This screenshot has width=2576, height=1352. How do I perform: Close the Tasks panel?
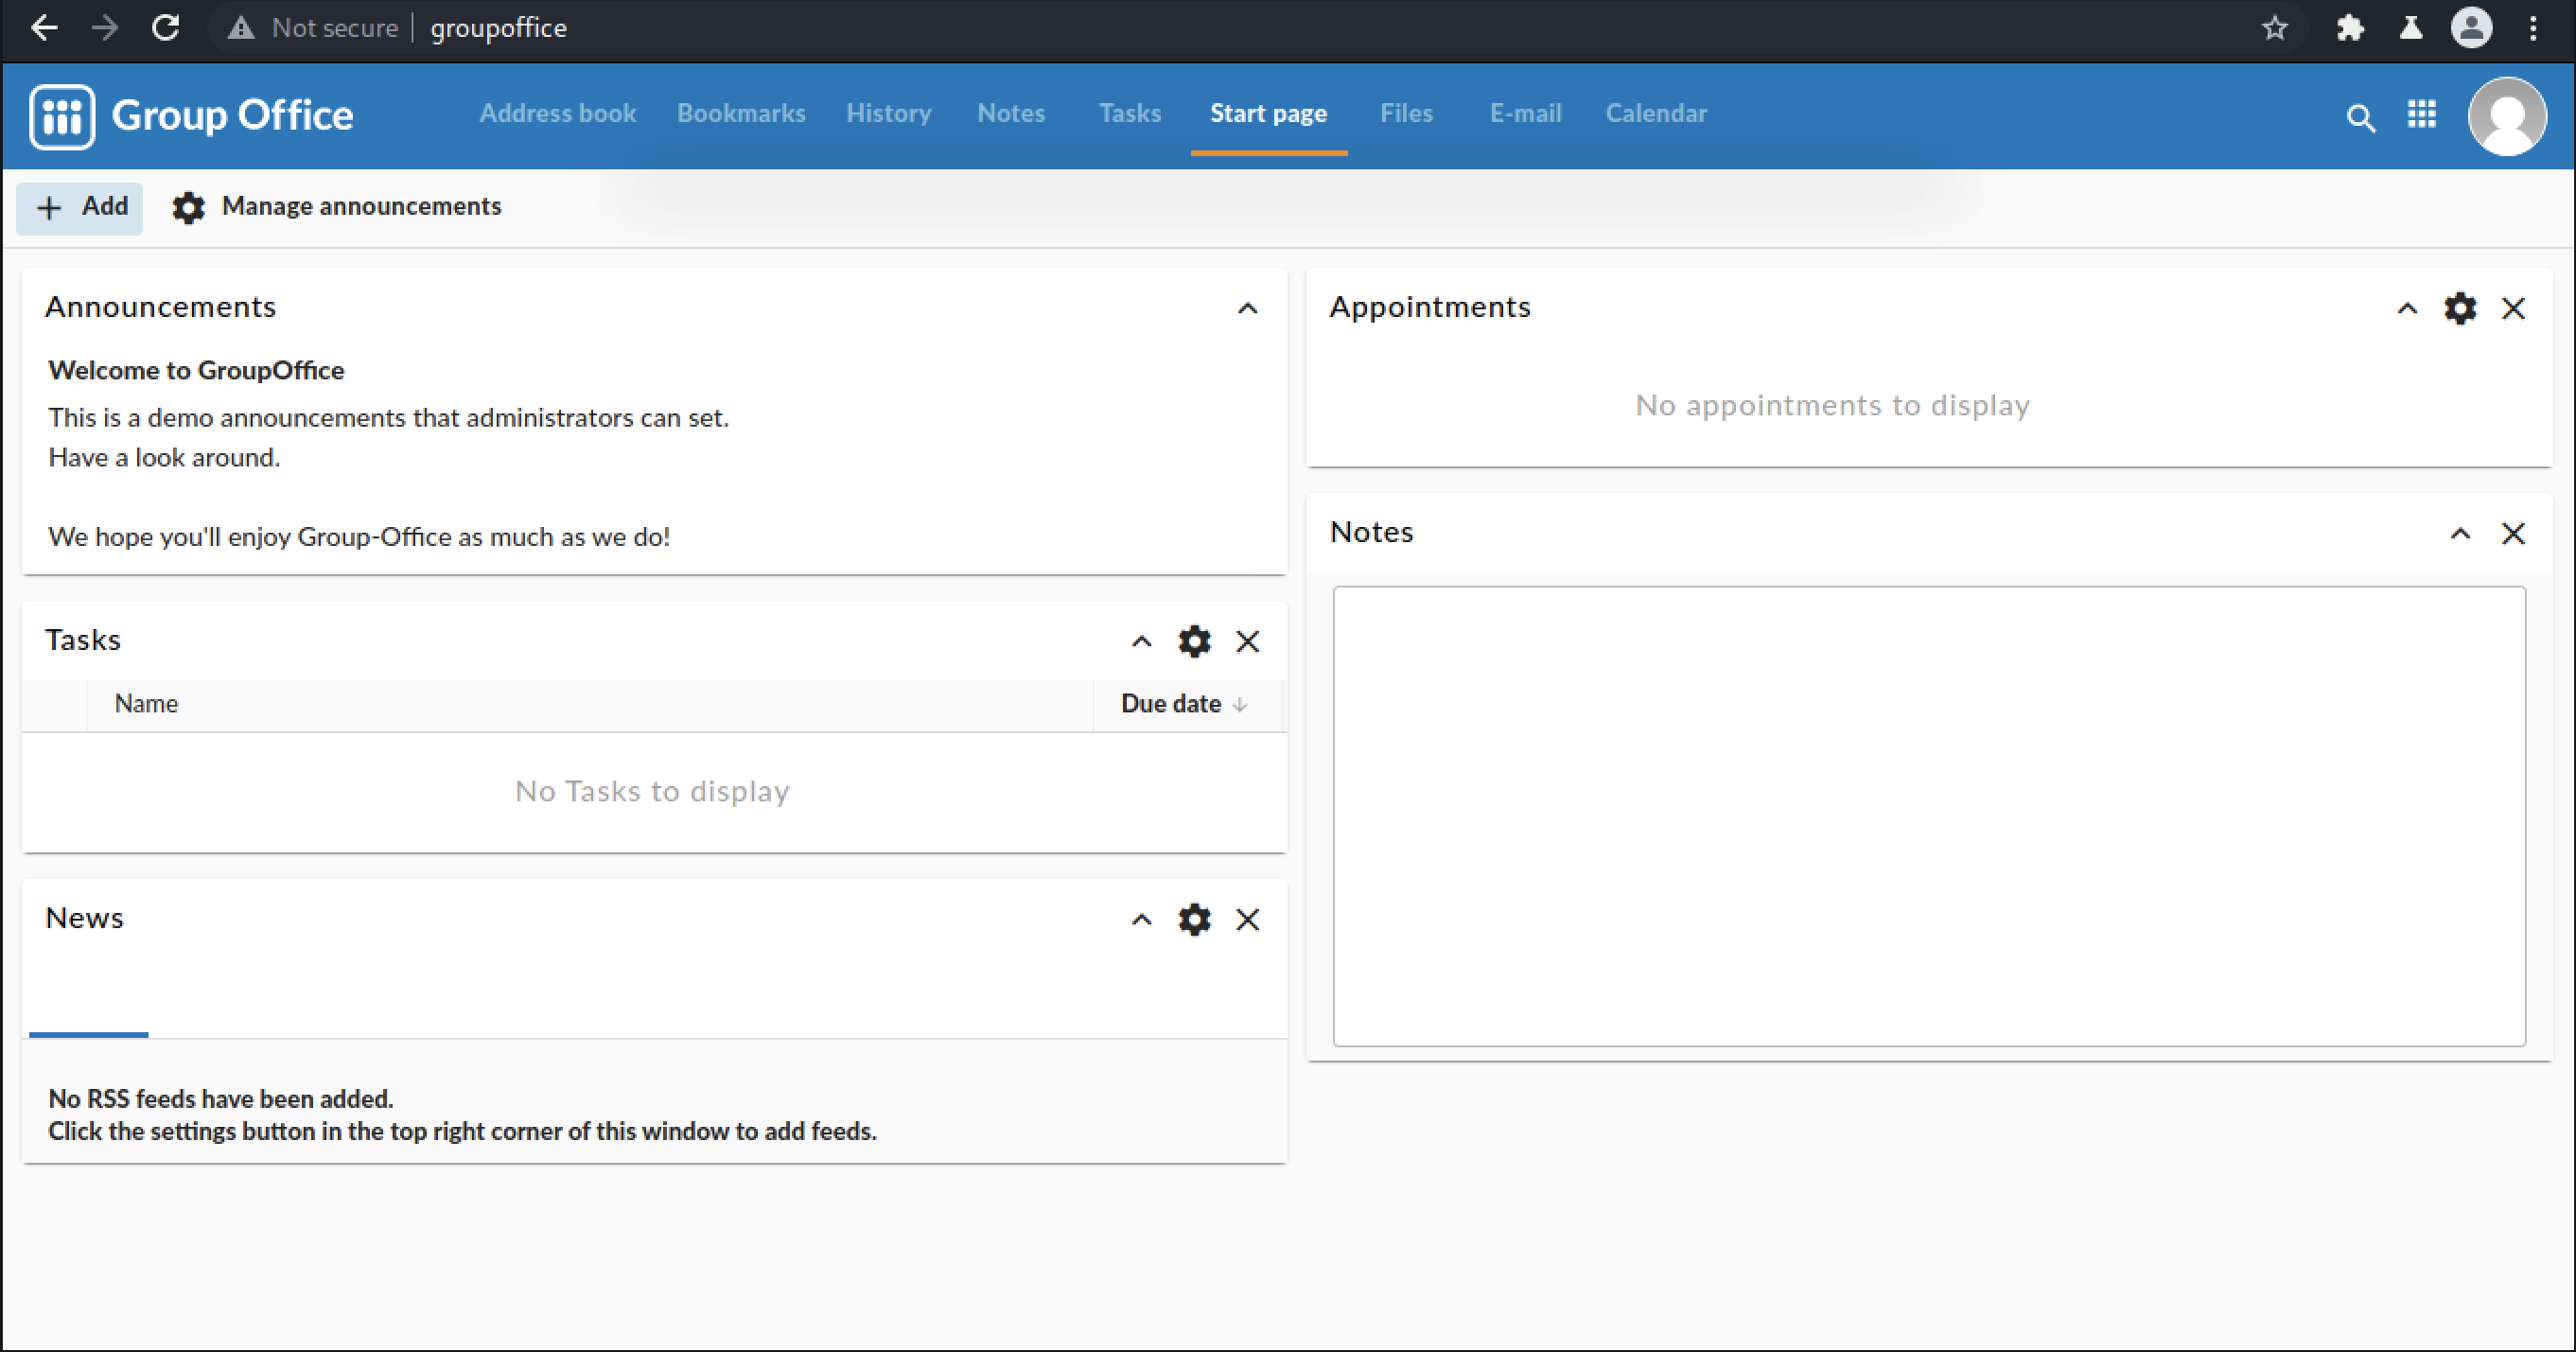point(1247,641)
